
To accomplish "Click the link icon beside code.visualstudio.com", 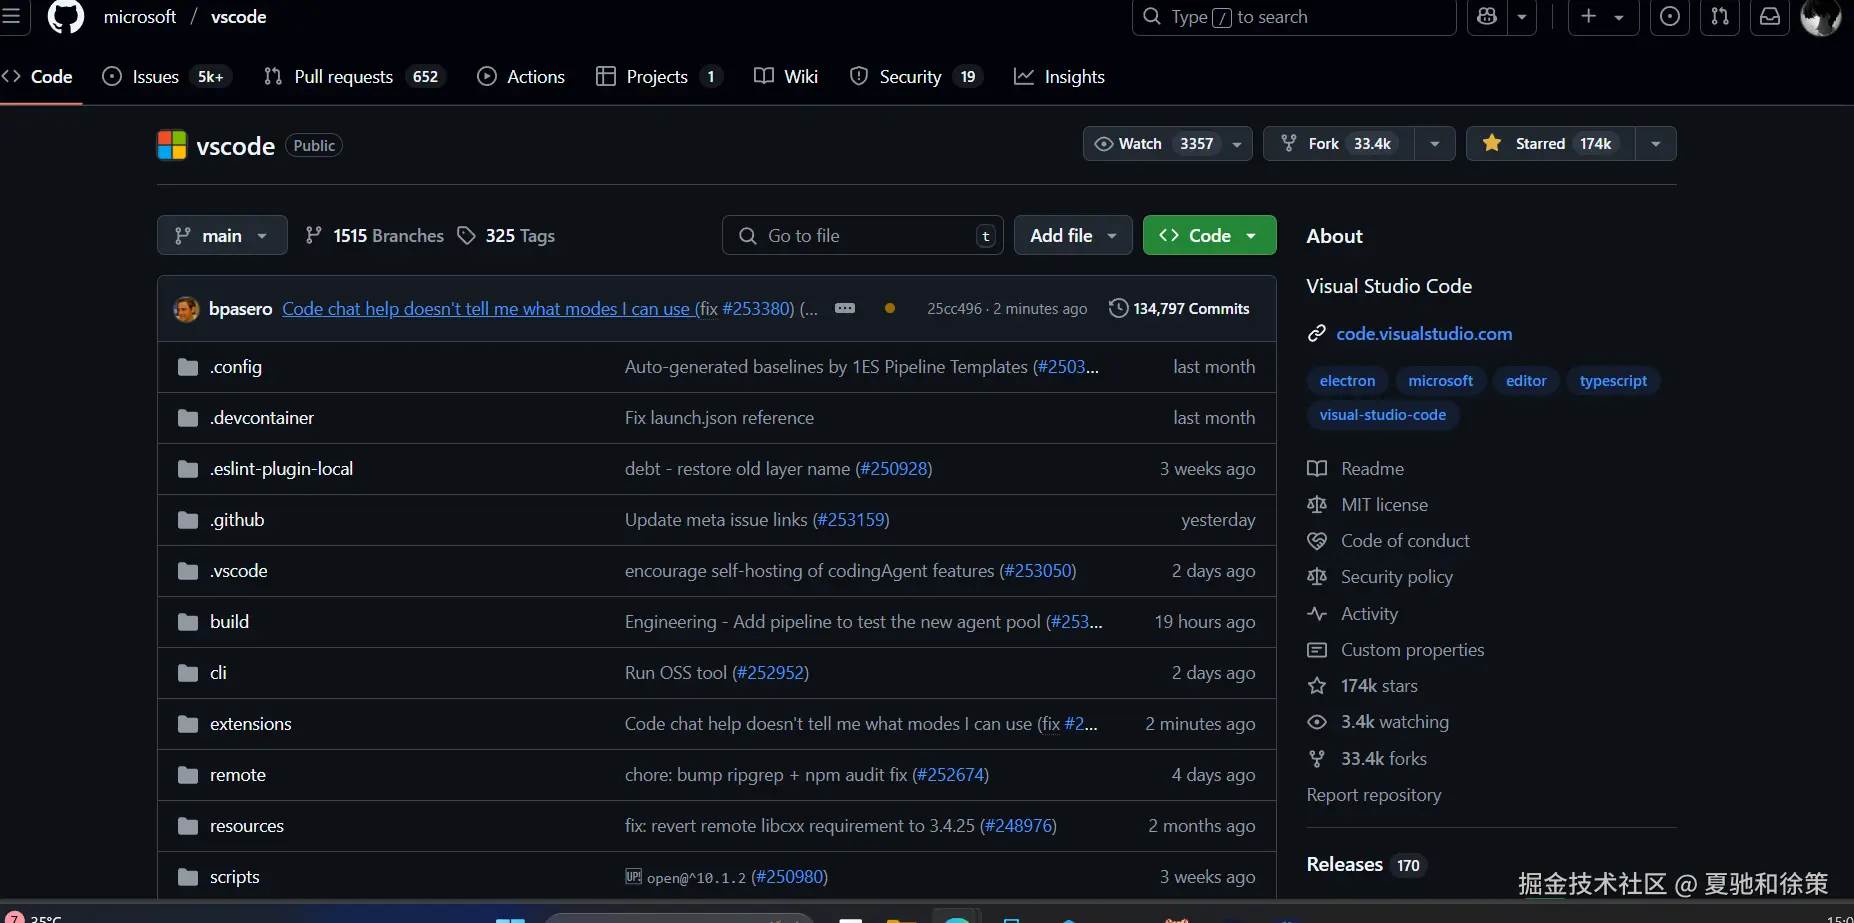I will (x=1317, y=334).
